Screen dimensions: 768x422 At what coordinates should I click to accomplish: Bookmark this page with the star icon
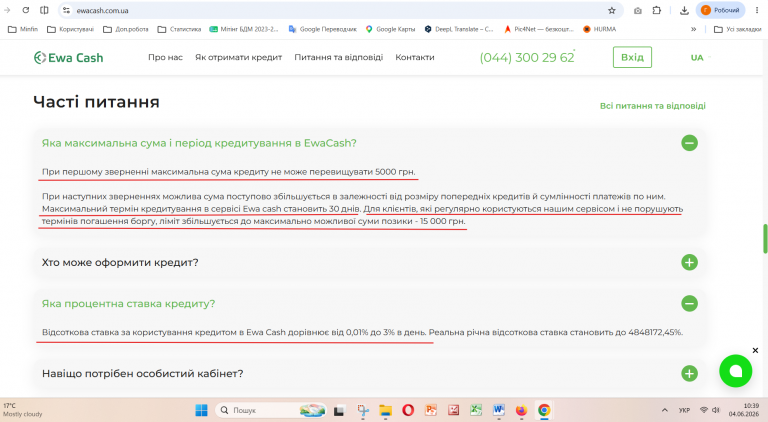pos(612,10)
